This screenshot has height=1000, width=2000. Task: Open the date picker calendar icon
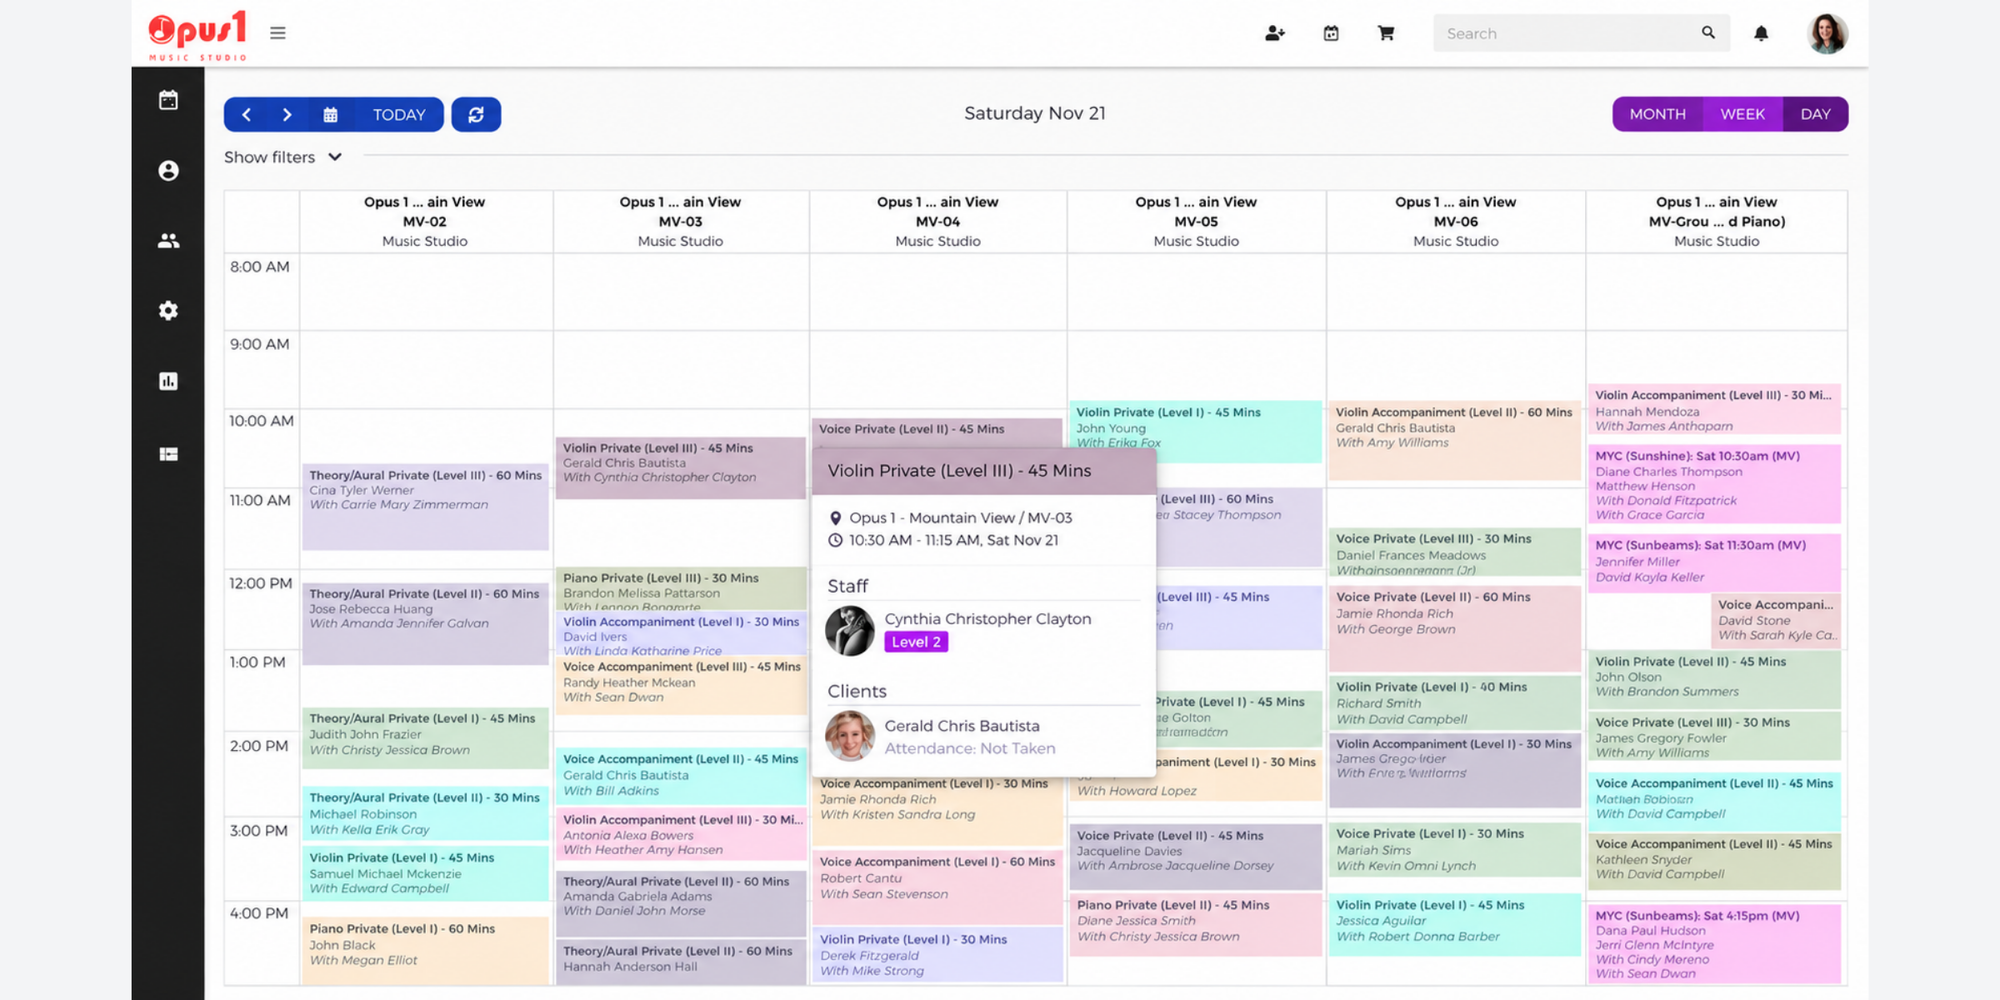(330, 115)
